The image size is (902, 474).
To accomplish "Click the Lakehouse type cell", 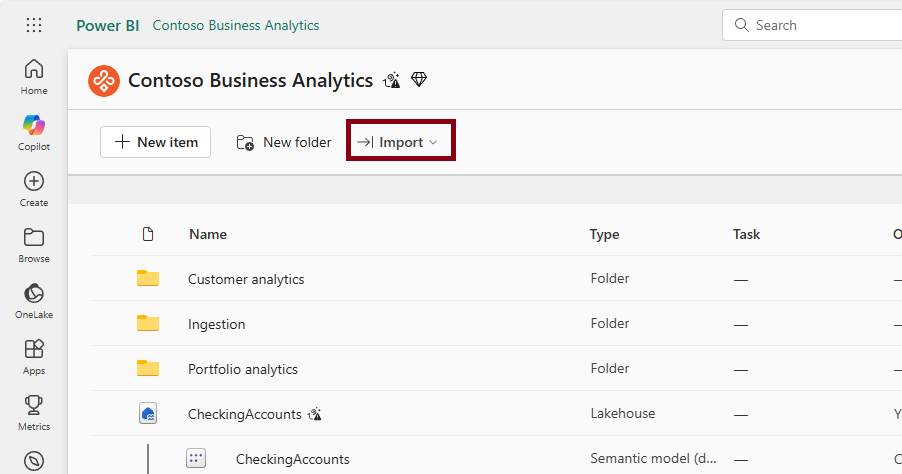I will 622,413.
